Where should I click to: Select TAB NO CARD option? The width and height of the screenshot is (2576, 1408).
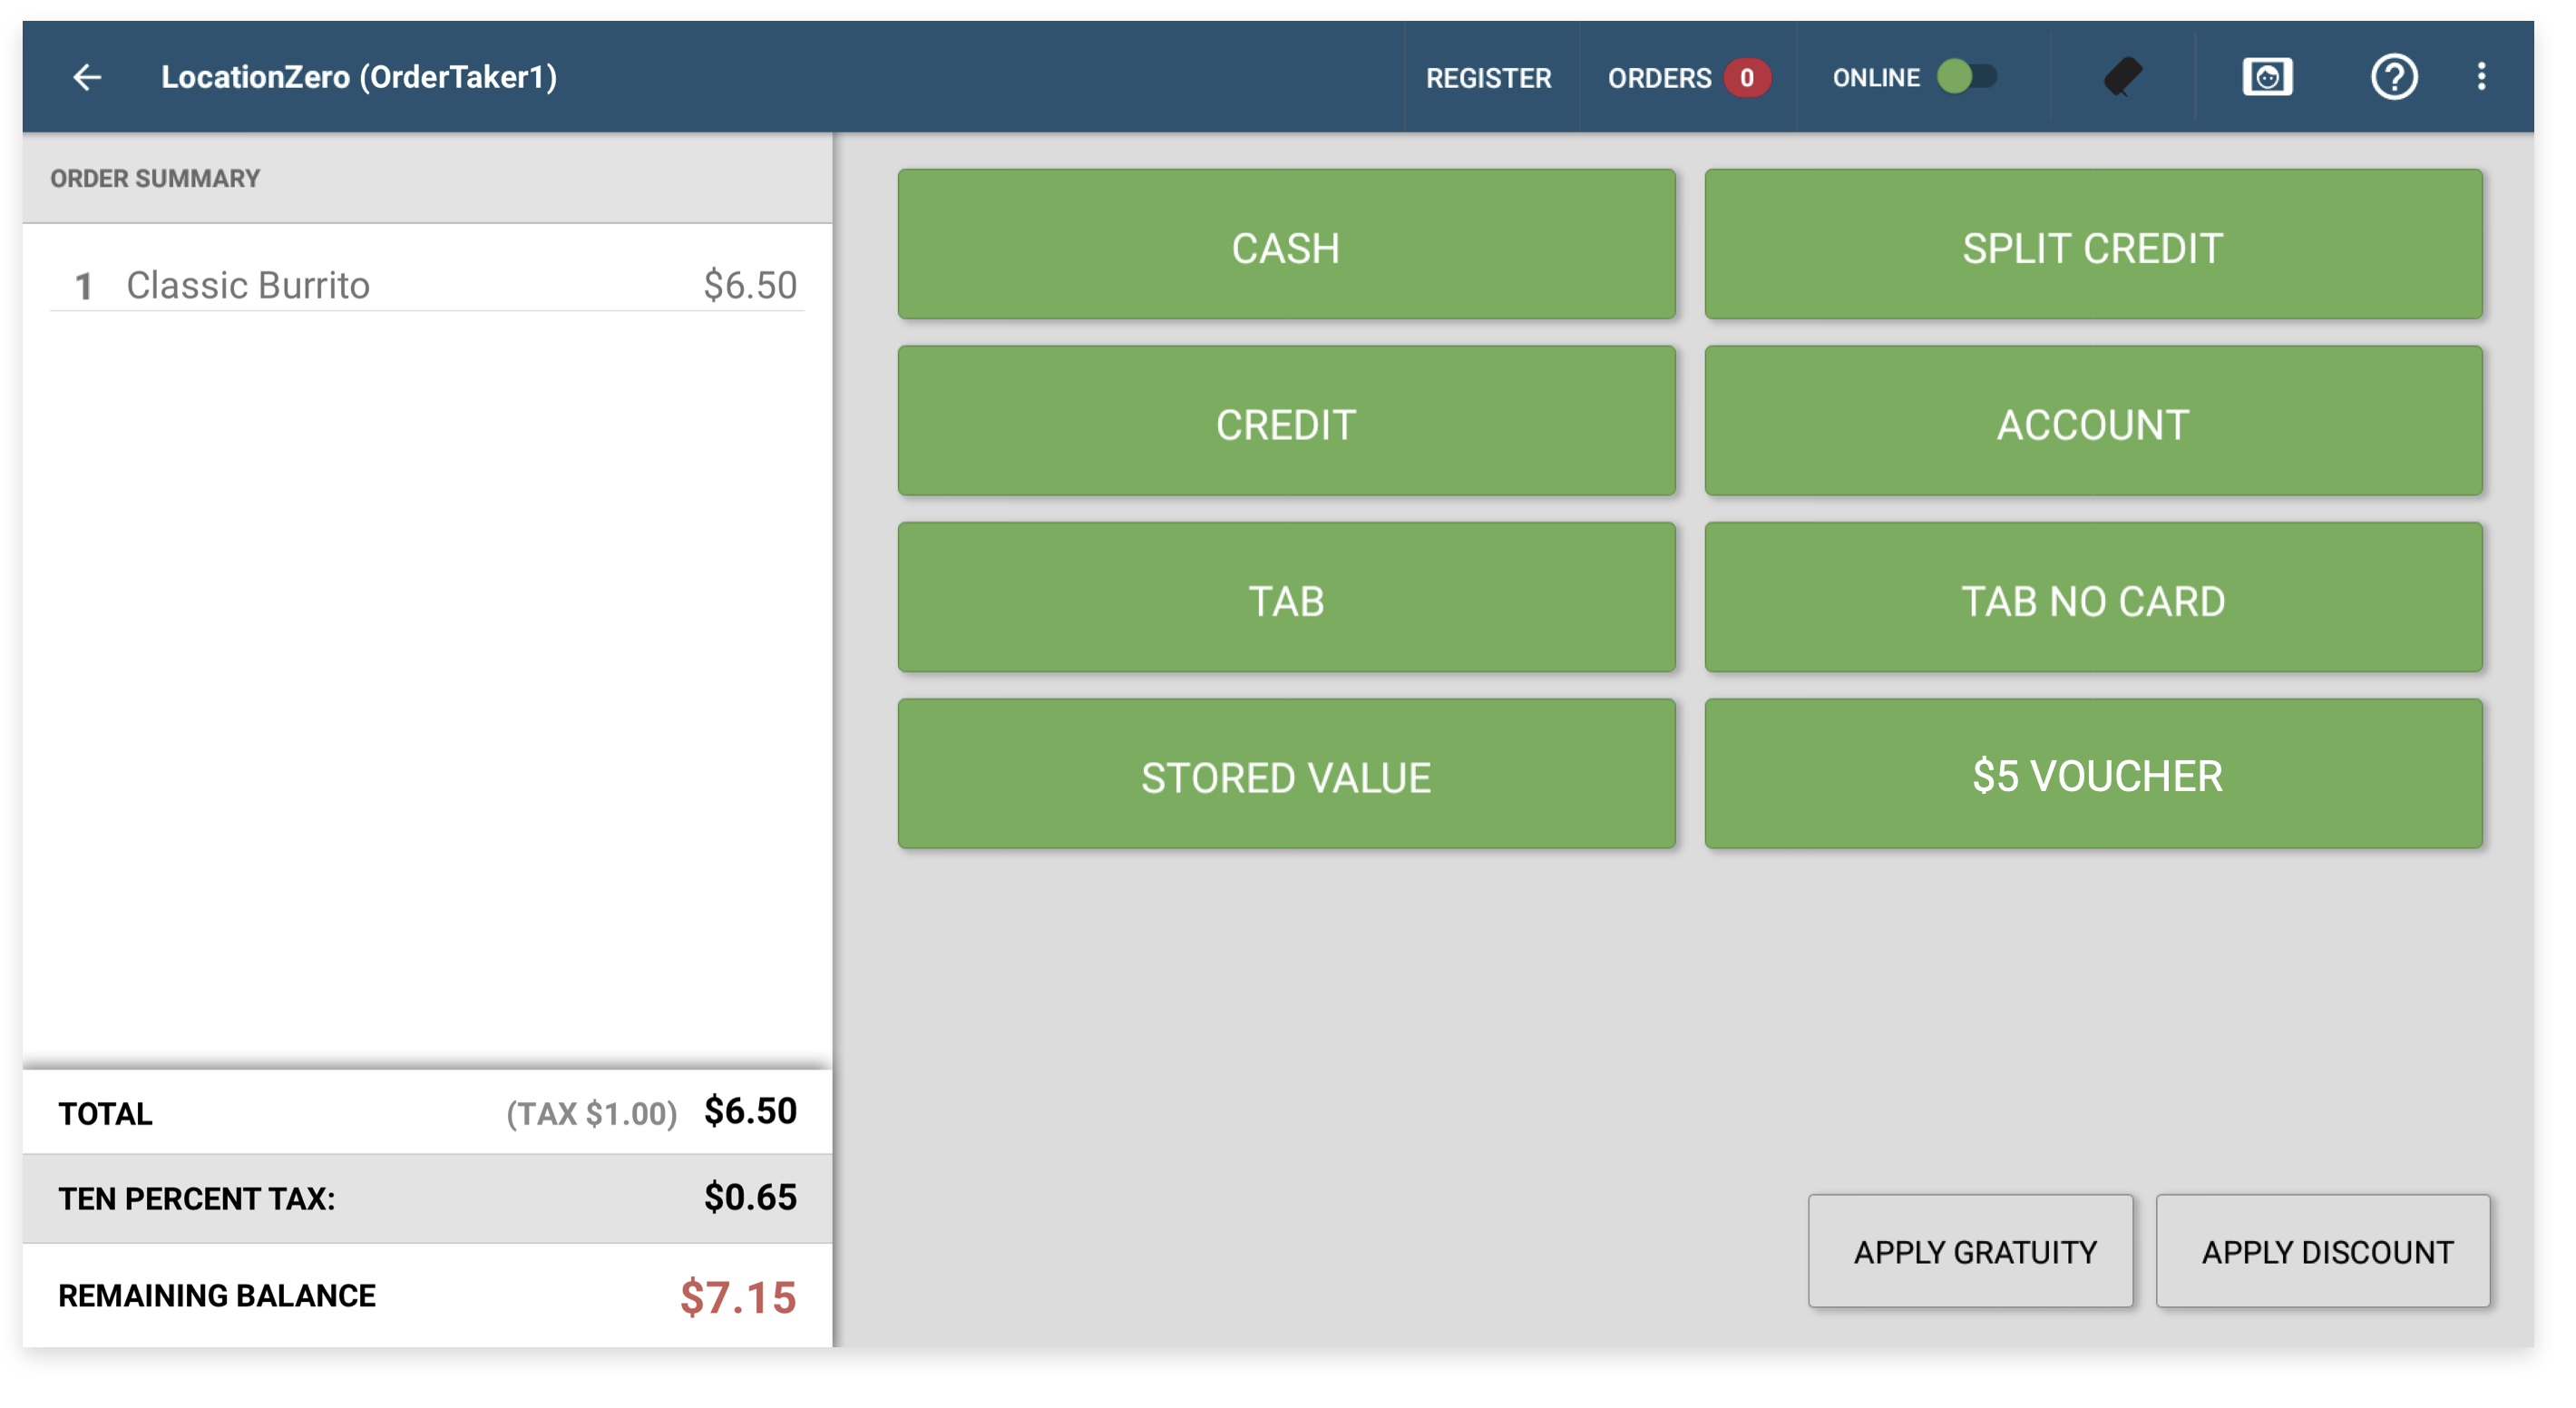coord(2092,598)
